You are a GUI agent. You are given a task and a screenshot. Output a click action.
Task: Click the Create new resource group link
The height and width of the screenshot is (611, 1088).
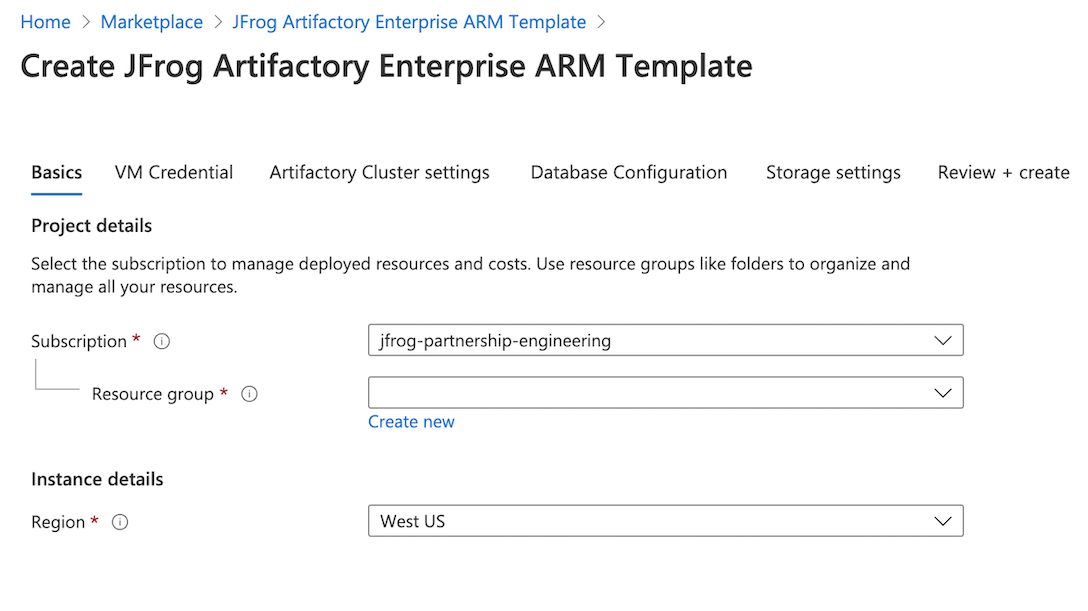coord(411,422)
